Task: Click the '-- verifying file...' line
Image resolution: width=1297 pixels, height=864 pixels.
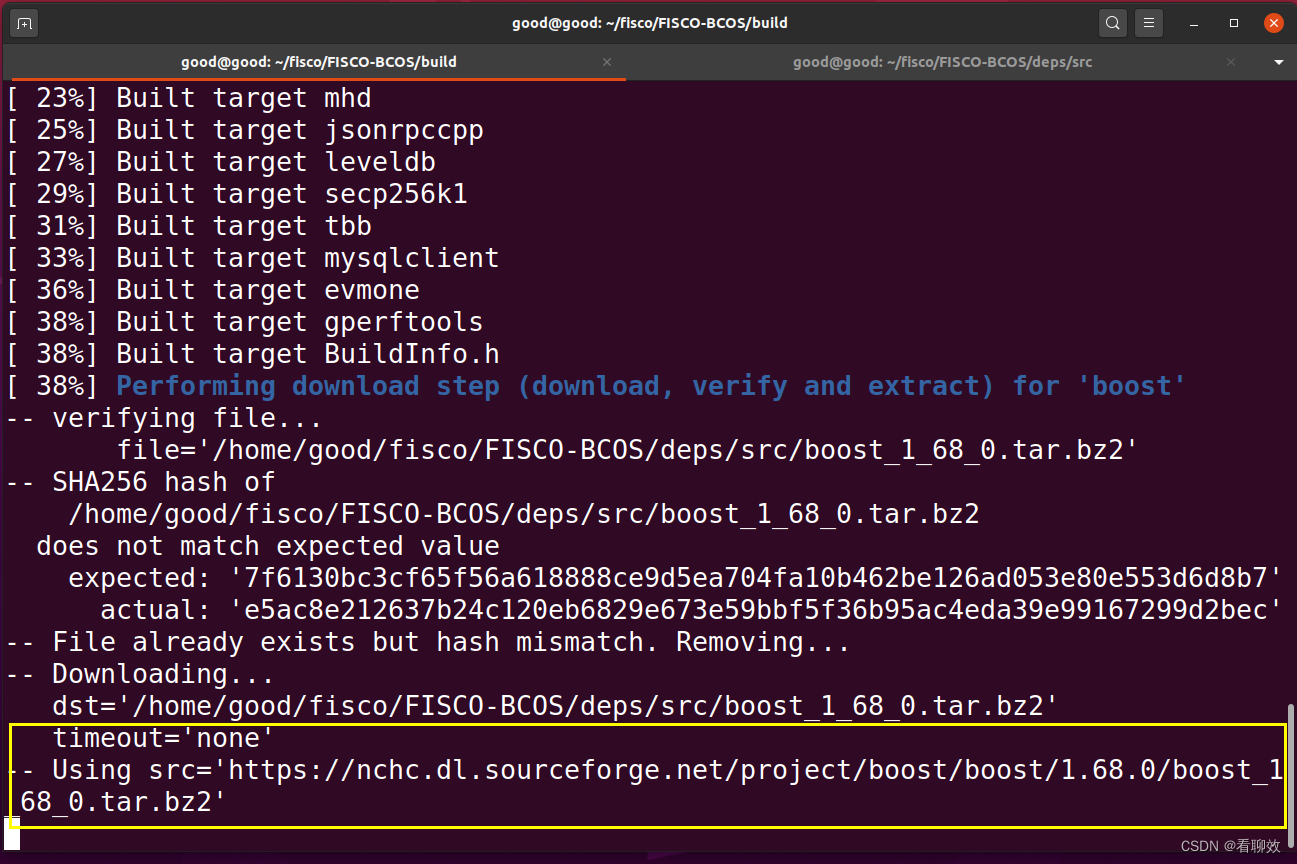Action: [165, 418]
